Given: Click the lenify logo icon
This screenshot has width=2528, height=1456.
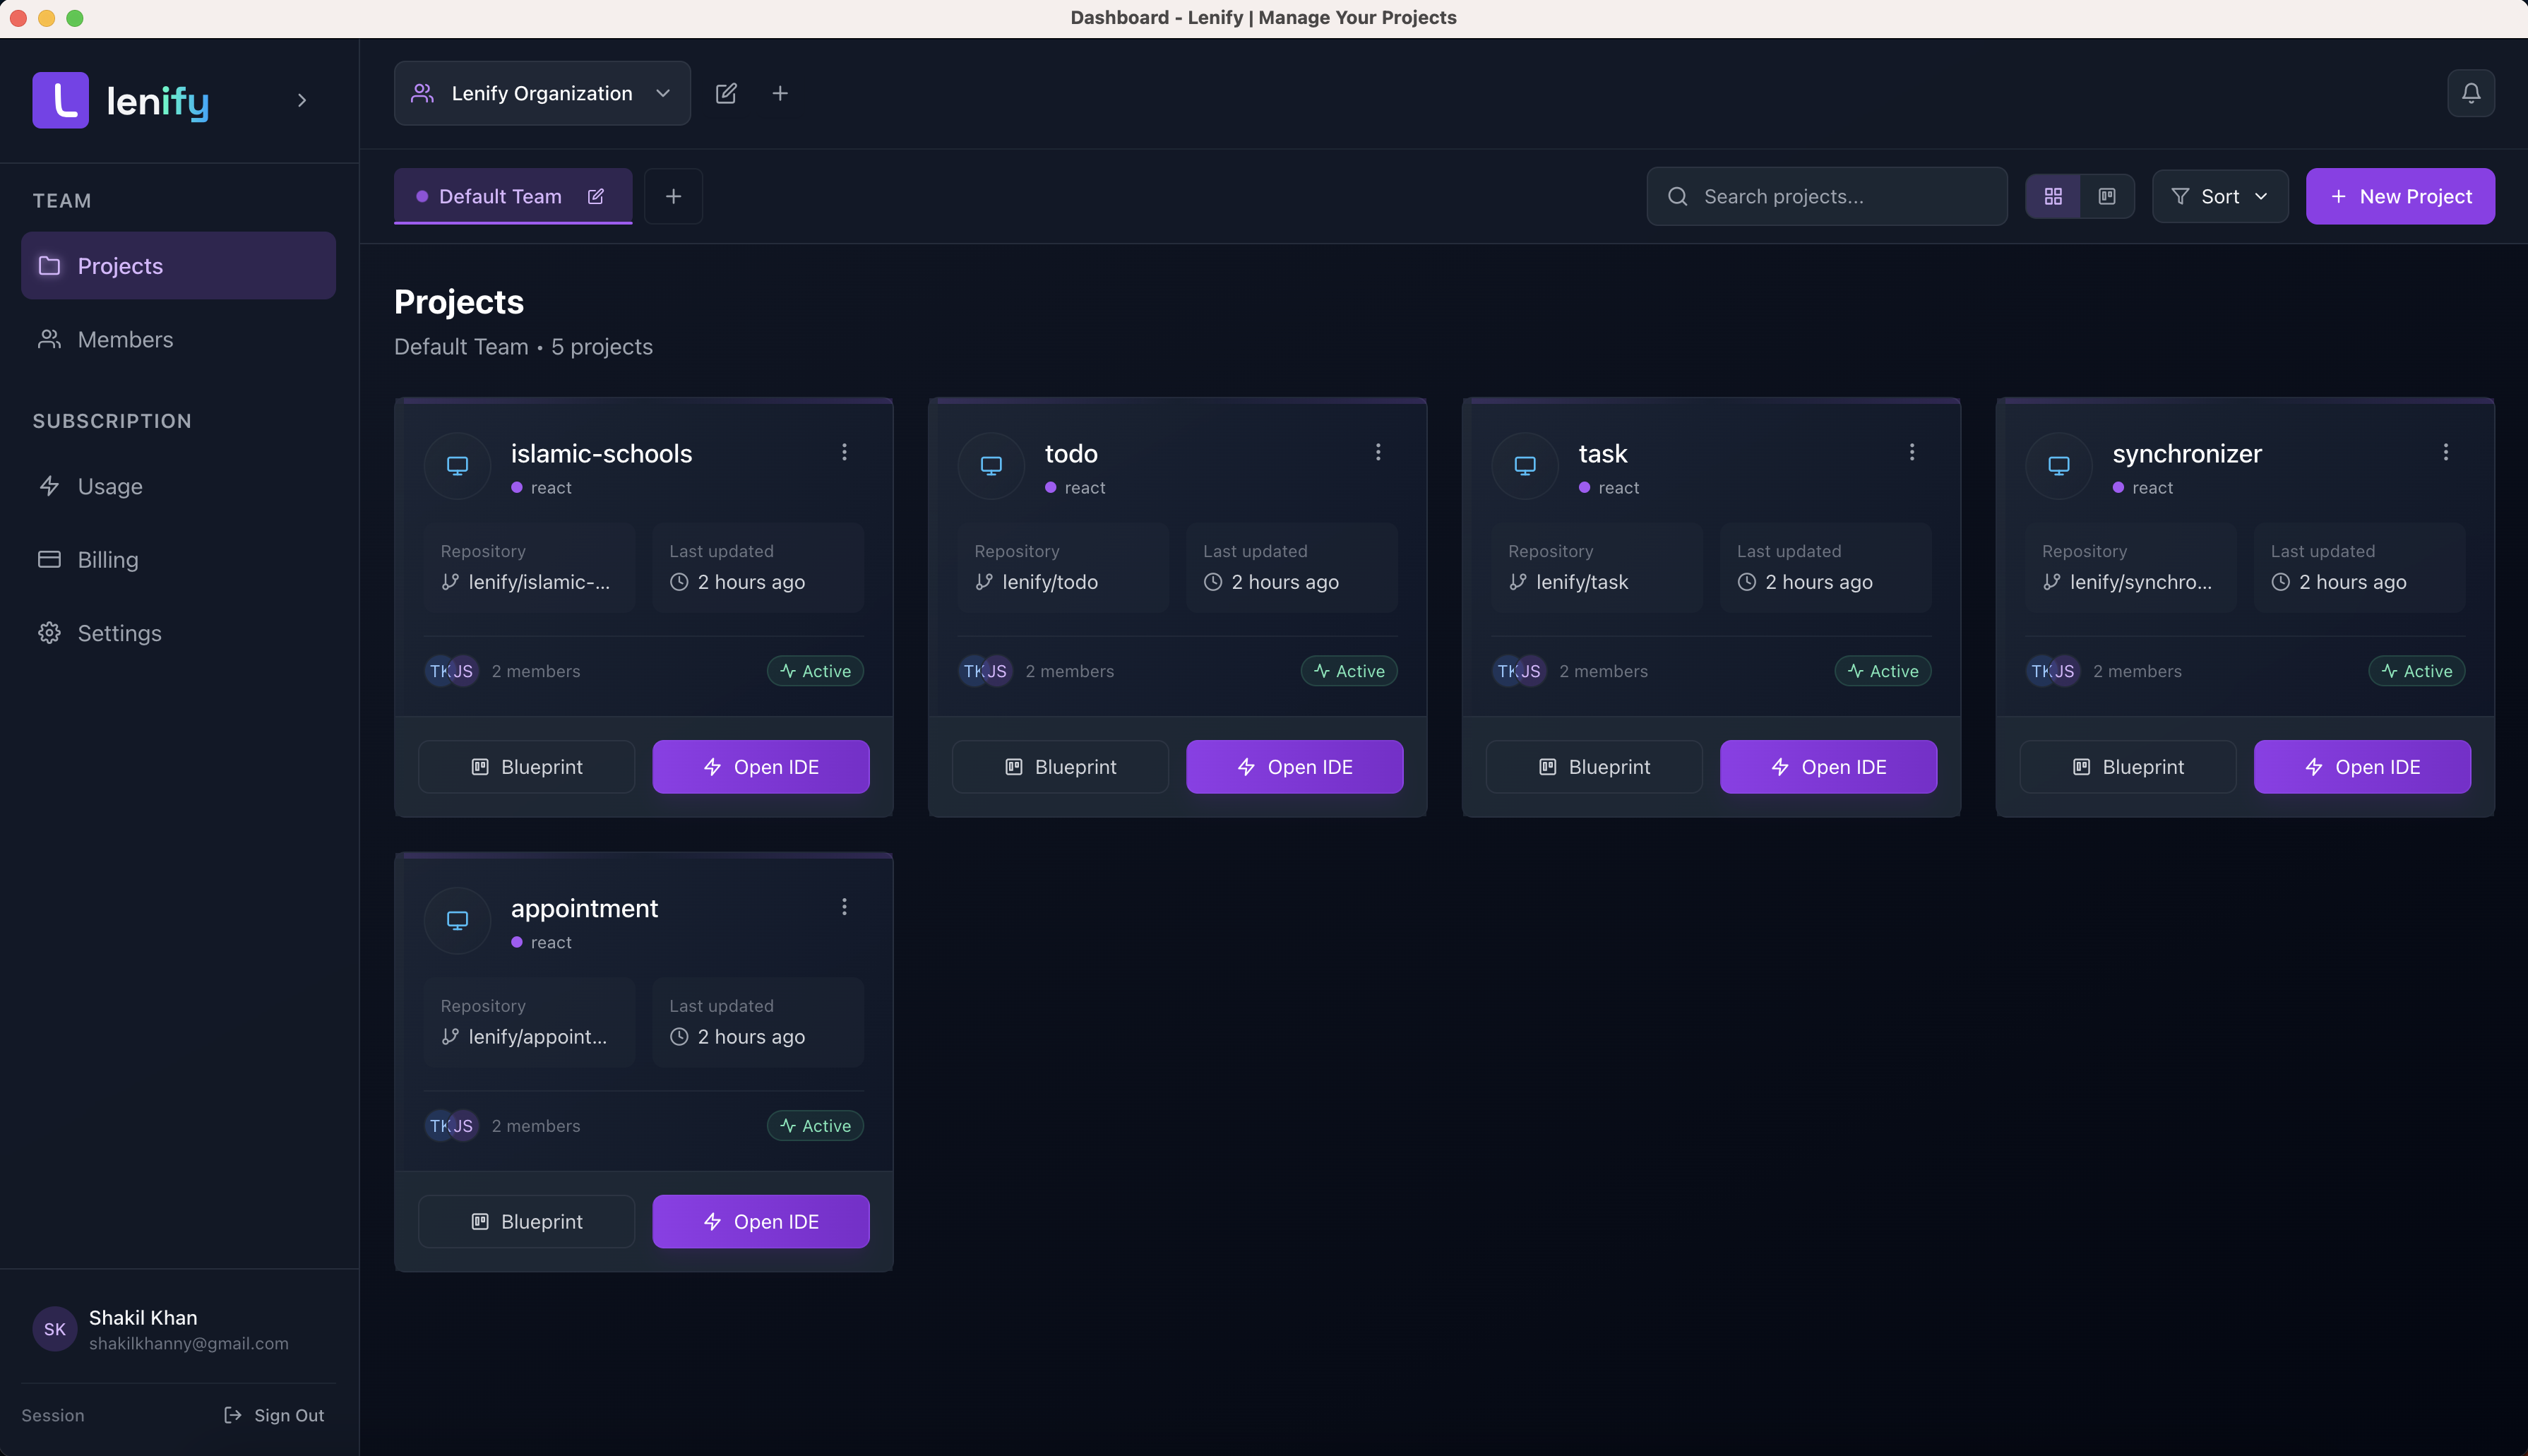Looking at the screenshot, I should 60,100.
